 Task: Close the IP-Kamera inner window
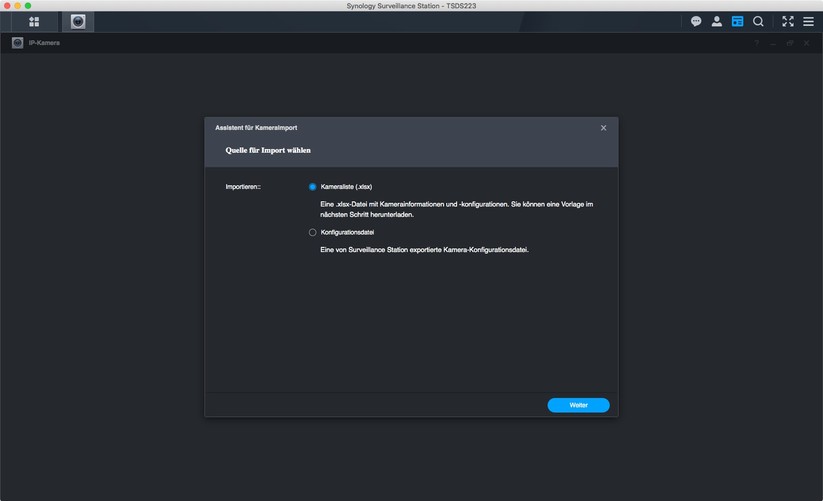tap(807, 43)
